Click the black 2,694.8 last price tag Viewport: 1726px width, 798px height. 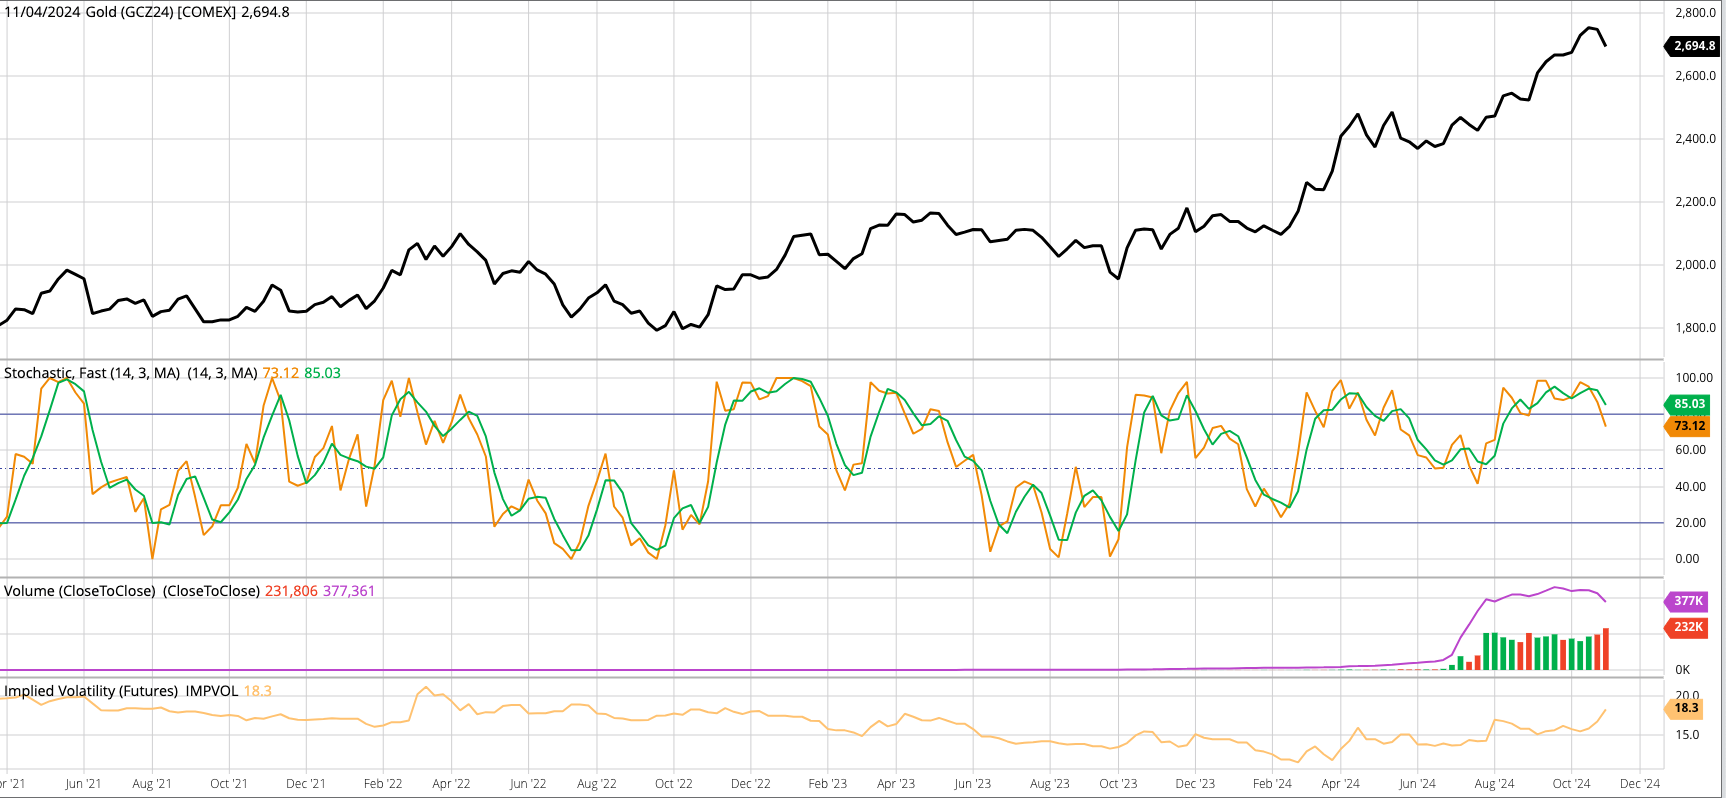click(x=1692, y=46)
